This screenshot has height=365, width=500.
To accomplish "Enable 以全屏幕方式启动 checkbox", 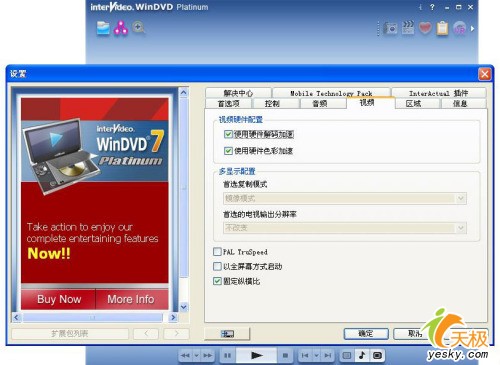I will click(x=217, y=266).
